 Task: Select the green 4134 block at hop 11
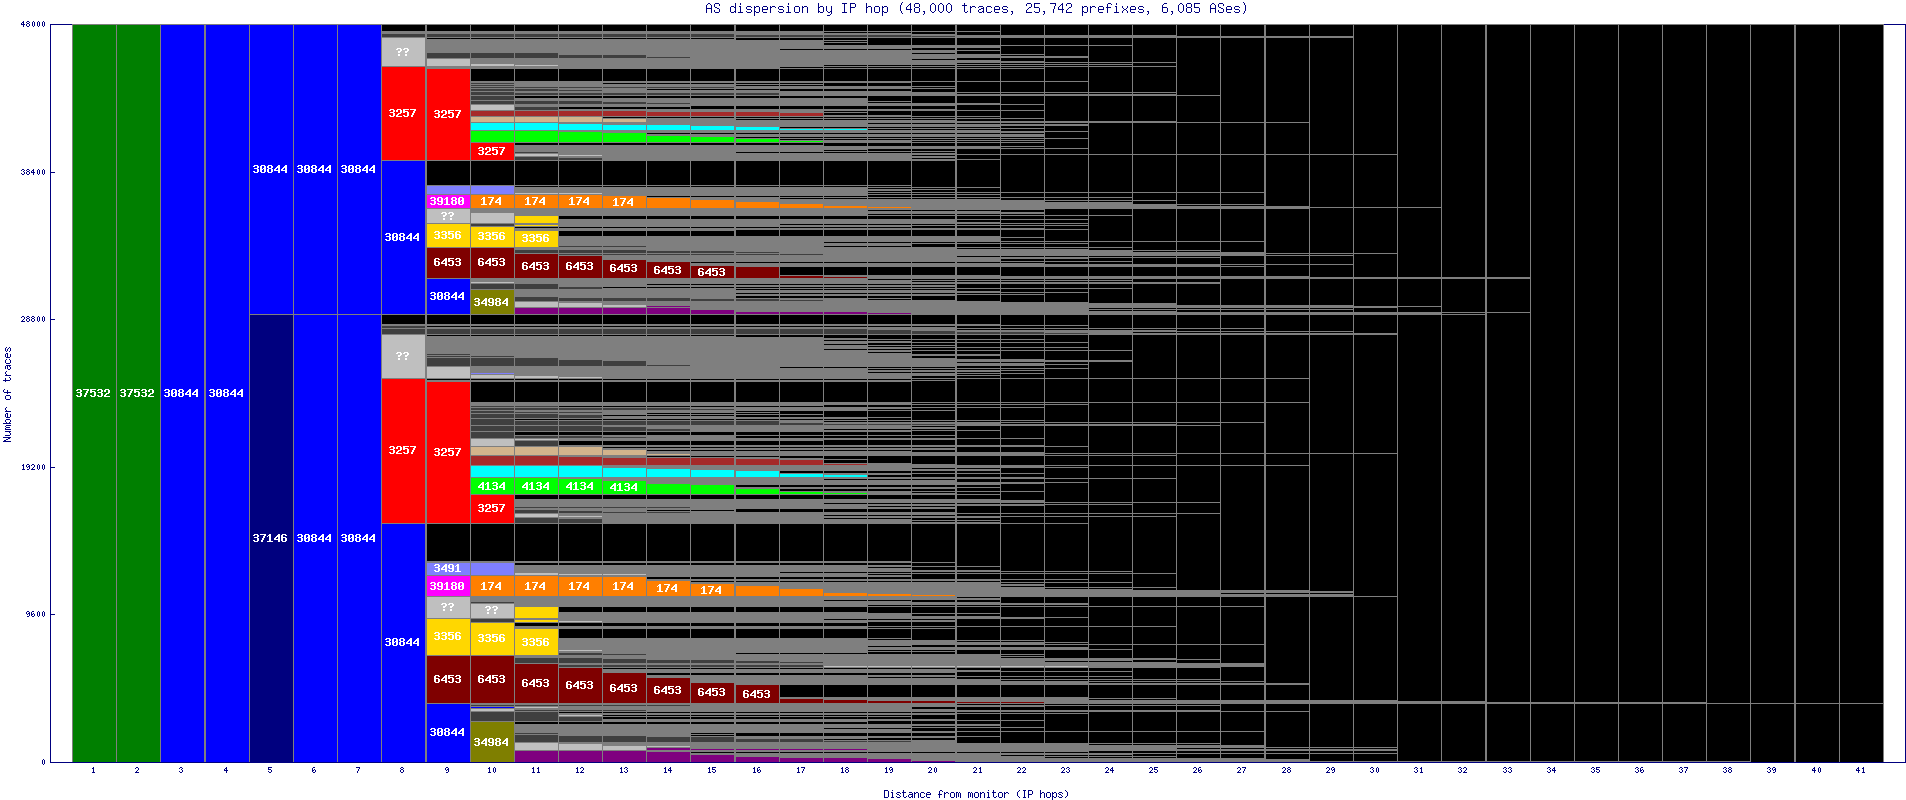[x=536, y=486]
